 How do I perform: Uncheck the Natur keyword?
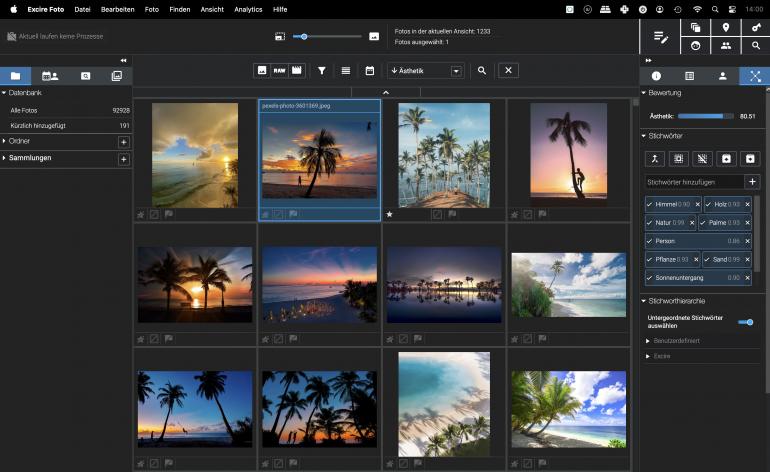point(650,223)
